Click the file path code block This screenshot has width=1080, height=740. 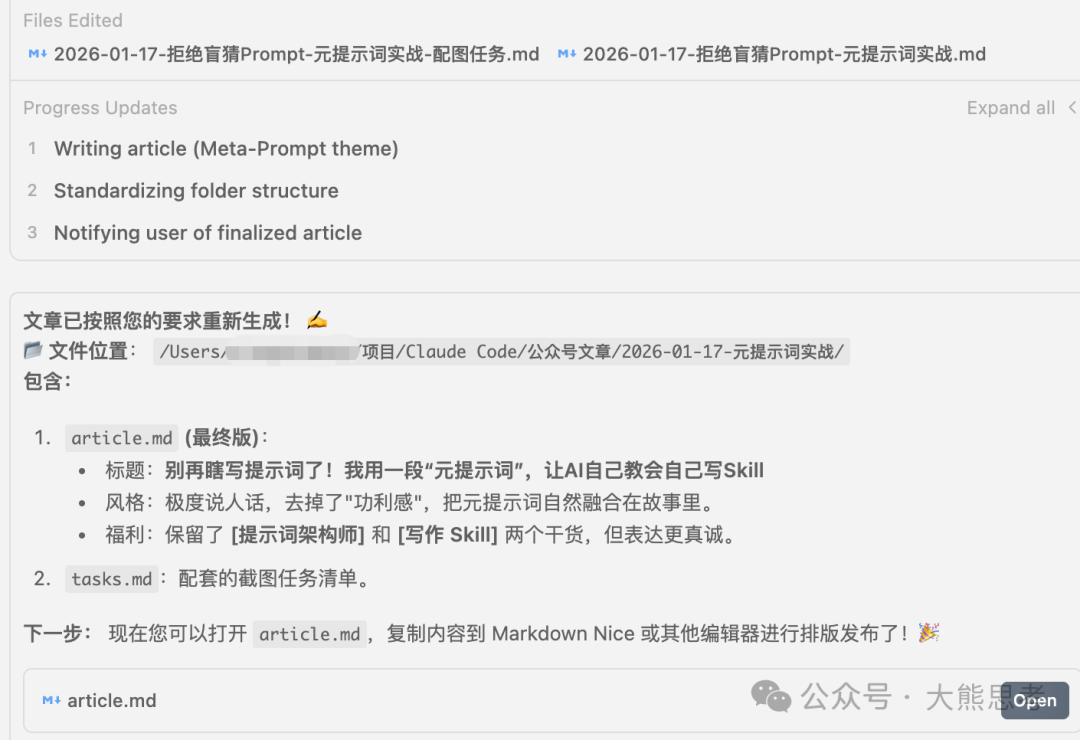pyautogui.click(x=501, y=351)
